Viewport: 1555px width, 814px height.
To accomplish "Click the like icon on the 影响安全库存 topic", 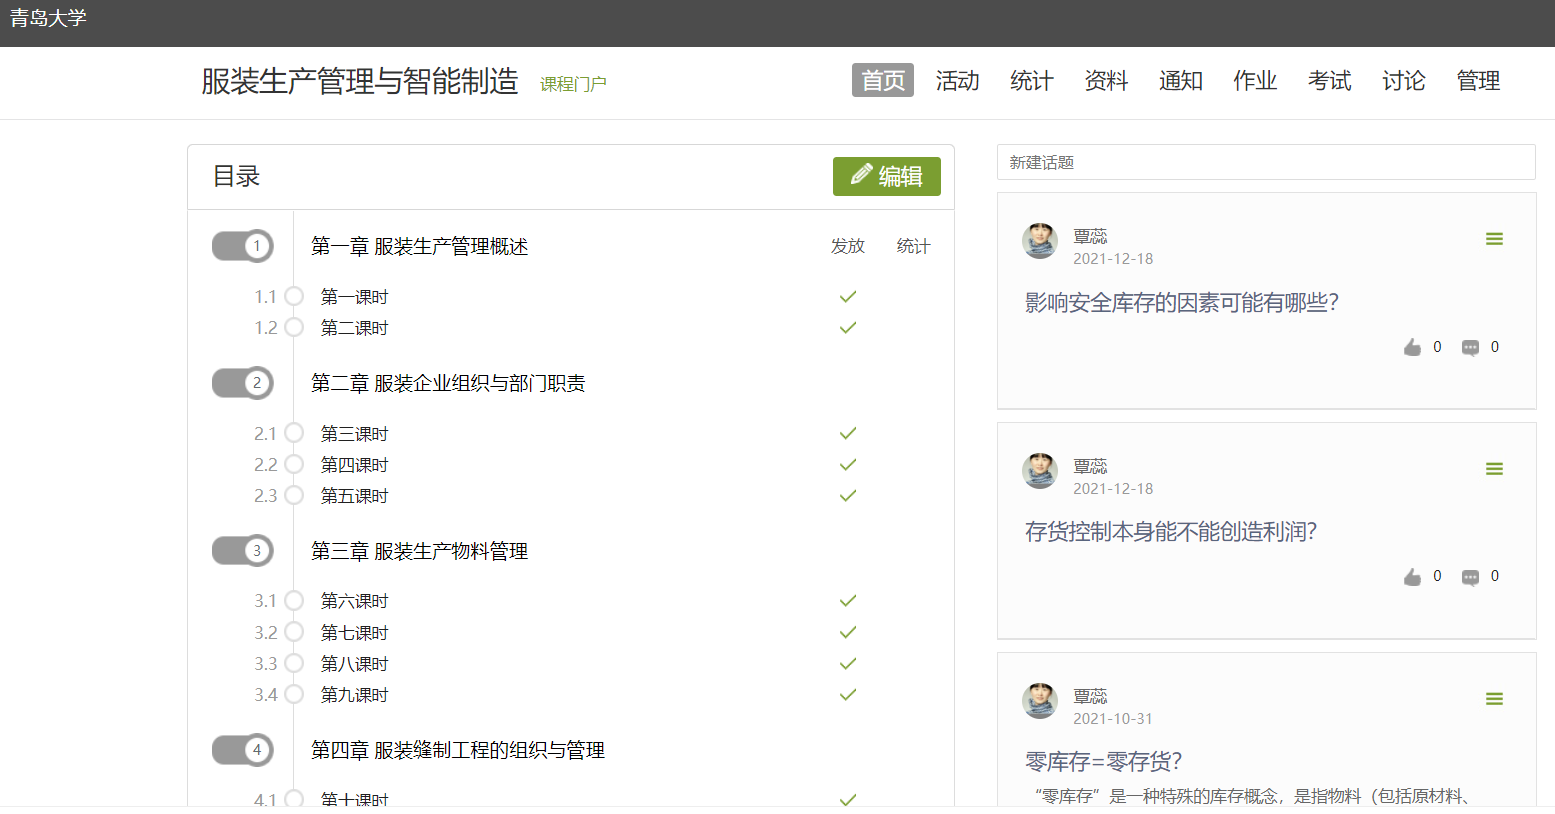I will tap(1412, 347).
